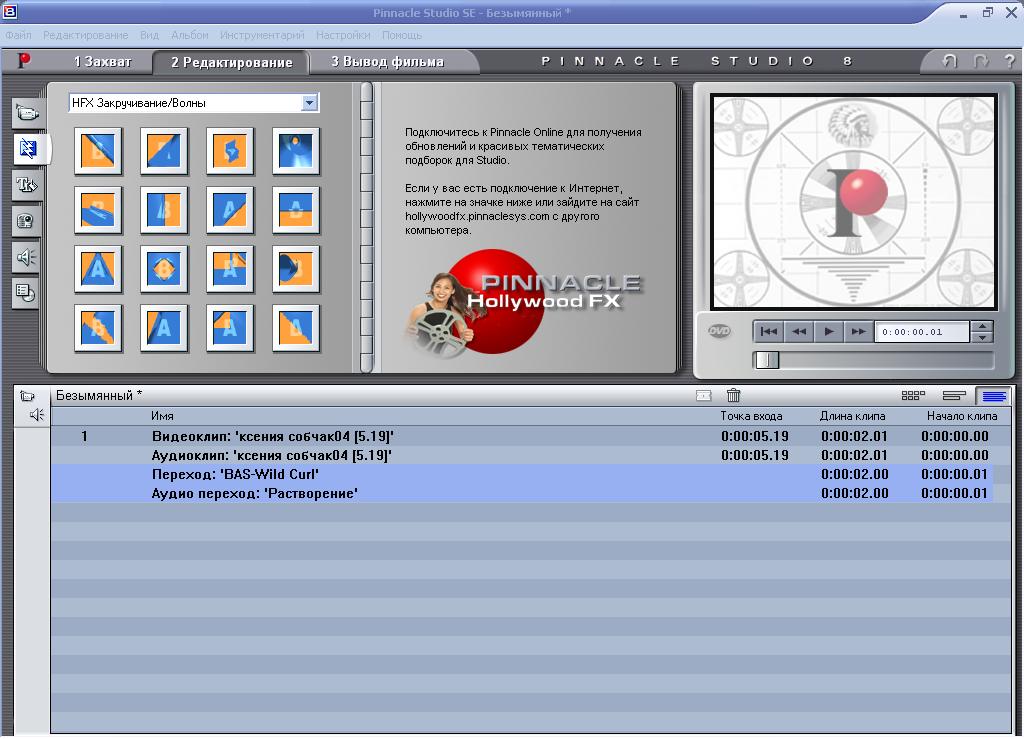Open the Вид menu
Image resolution: width=1024 pixels, height=739 pixels.
(150, 35)
